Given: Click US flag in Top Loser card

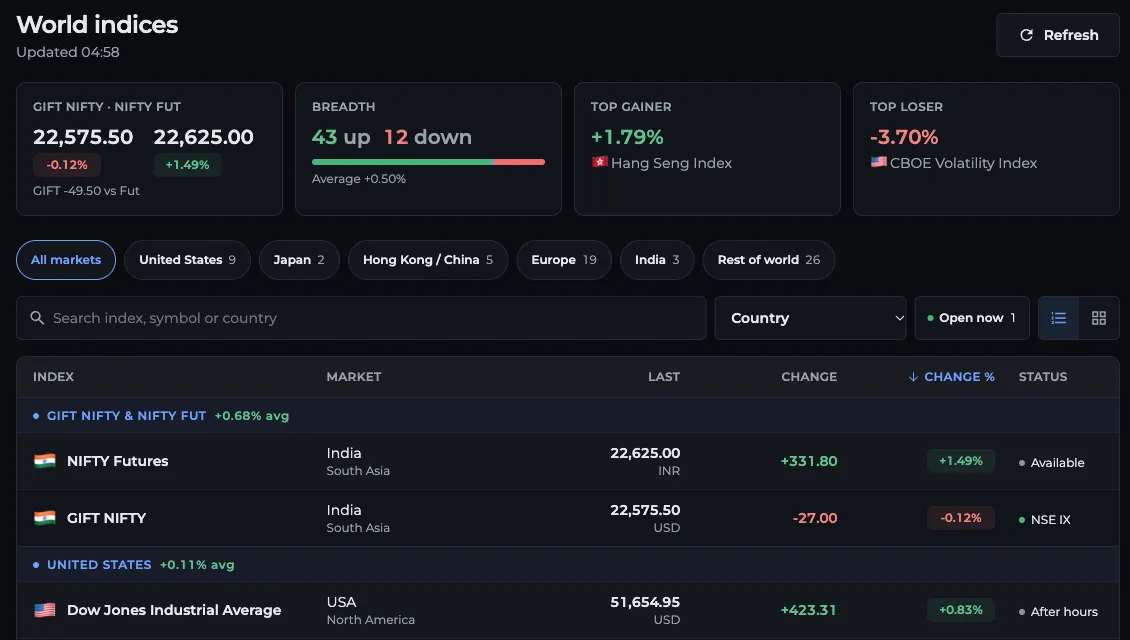Looking at the screenshot, I should point(878,162).
